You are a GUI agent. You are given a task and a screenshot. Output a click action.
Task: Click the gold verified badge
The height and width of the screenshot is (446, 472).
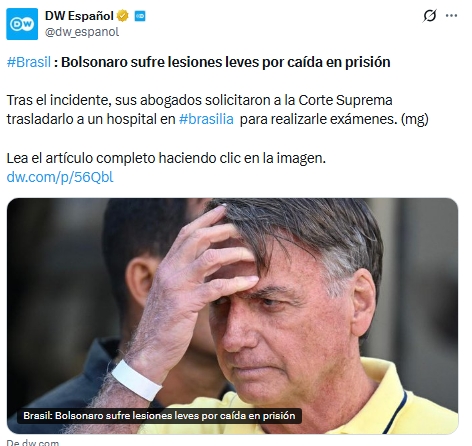point(123,16)
